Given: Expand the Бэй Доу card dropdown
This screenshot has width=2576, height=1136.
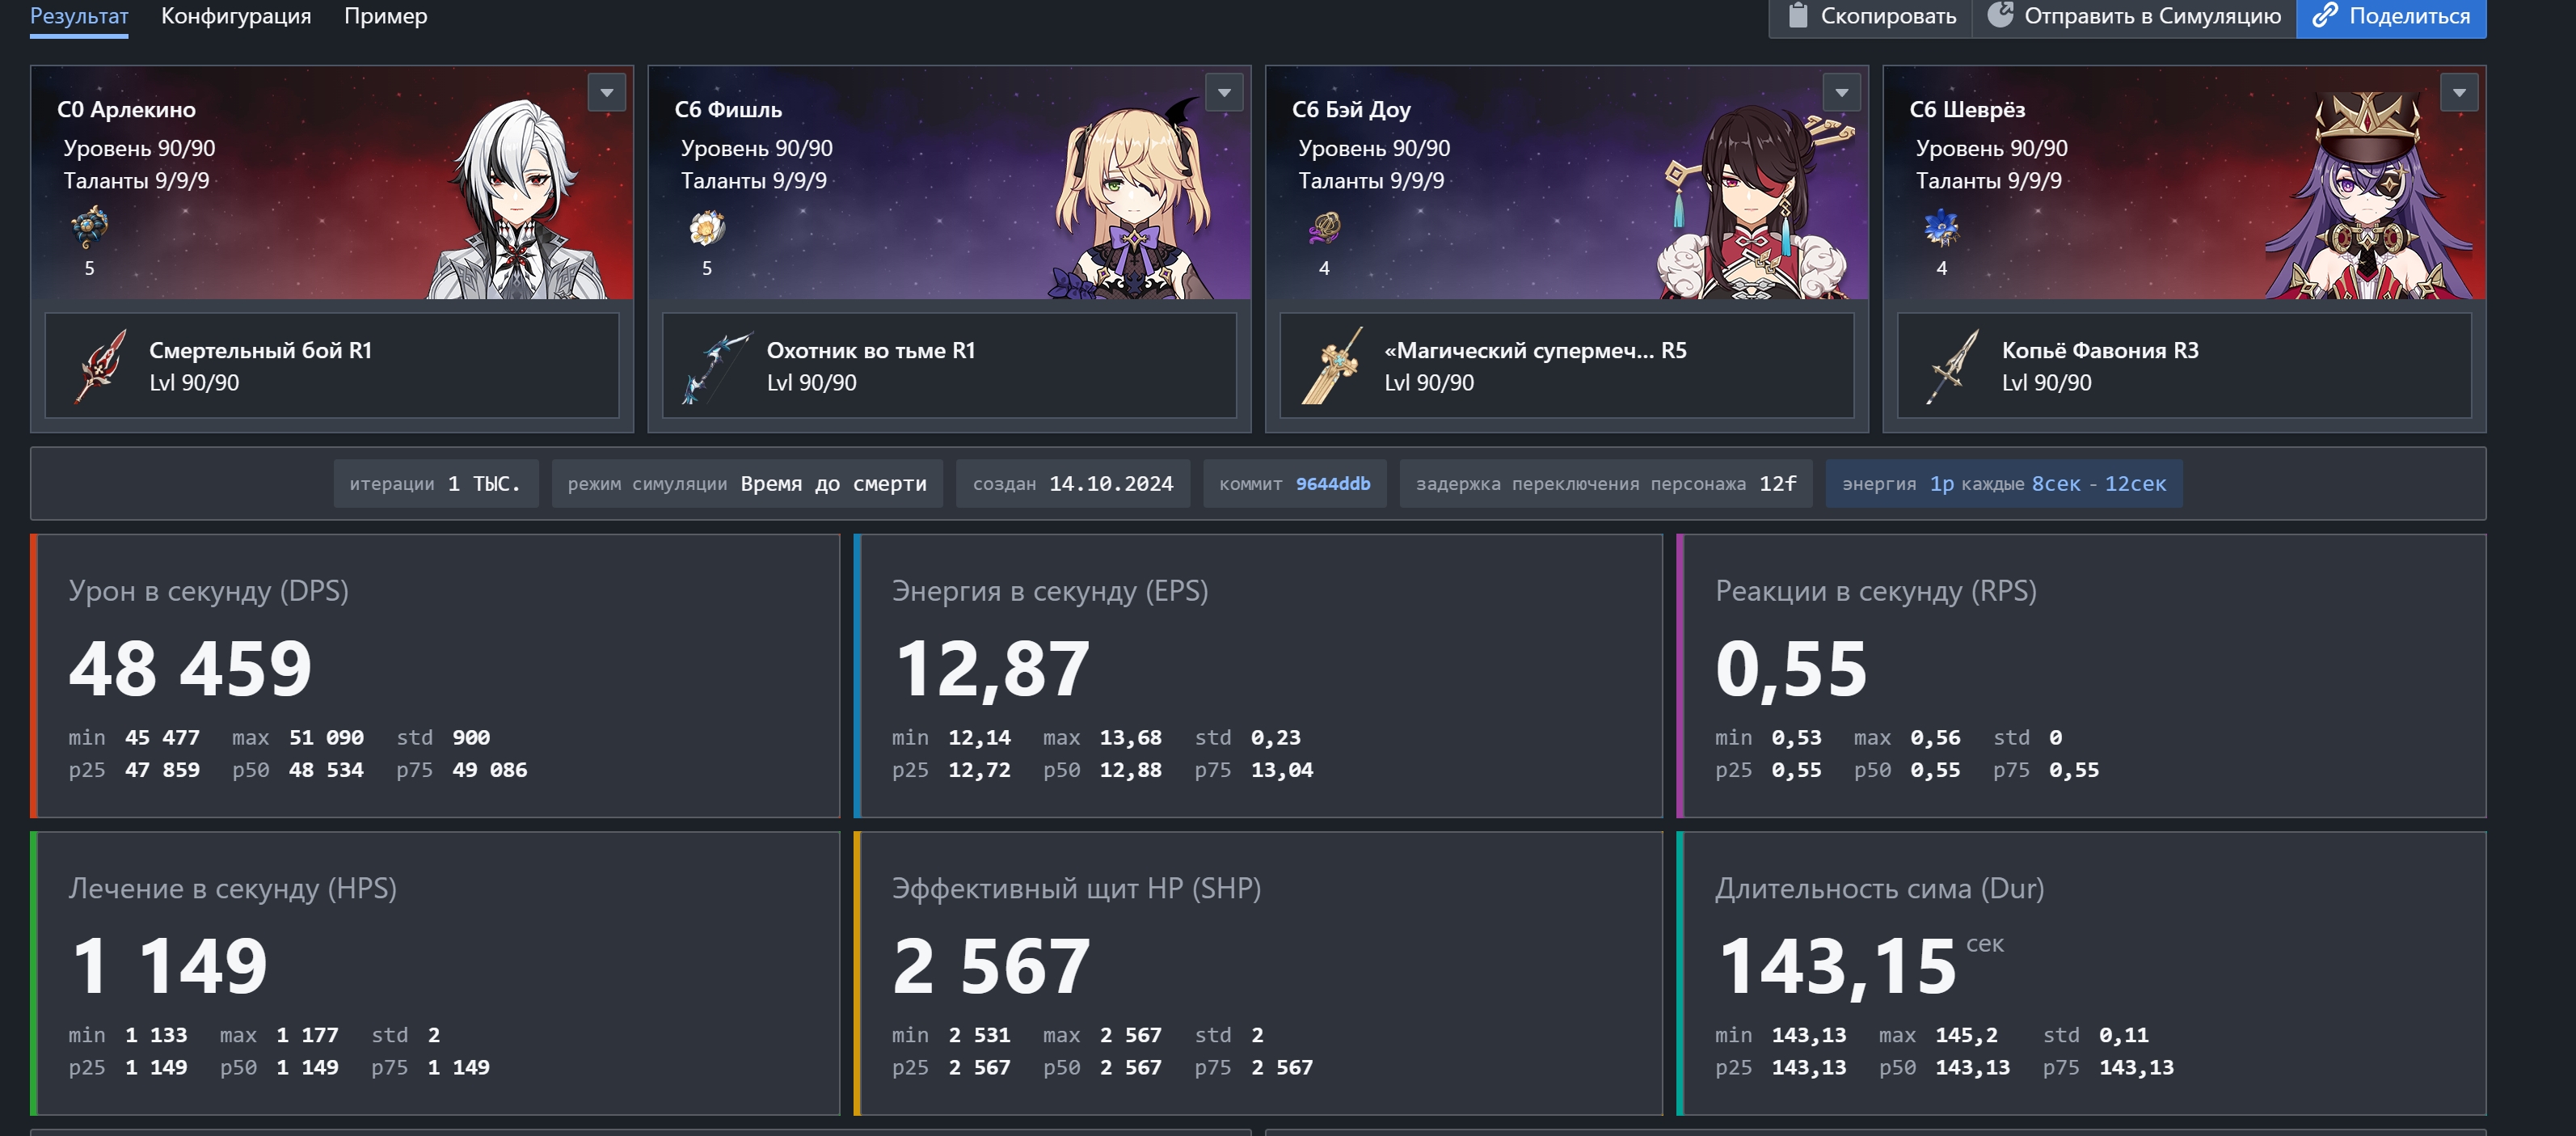Looking at the screenshot, I should click(x=1841, y=93).
